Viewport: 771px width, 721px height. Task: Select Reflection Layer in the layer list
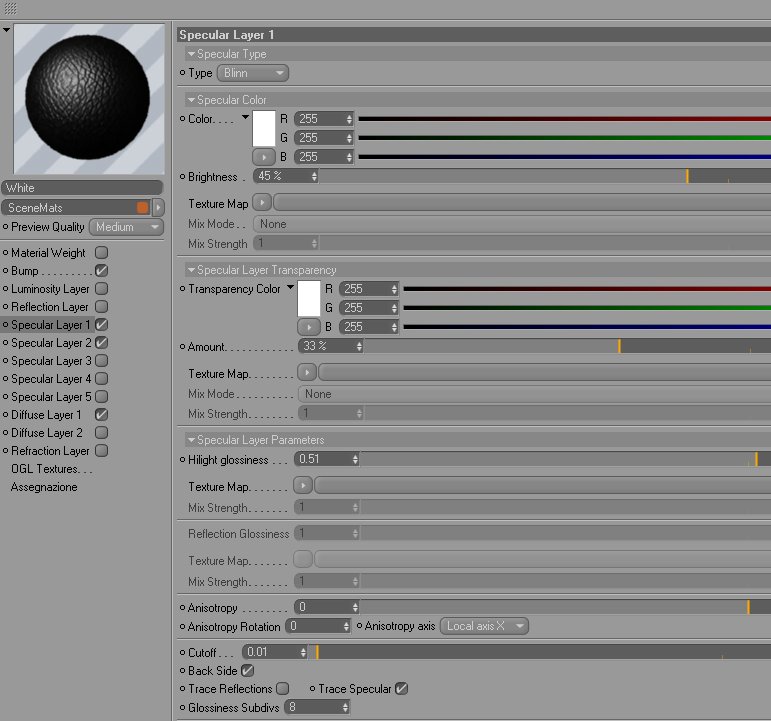[x=50, y=307]
